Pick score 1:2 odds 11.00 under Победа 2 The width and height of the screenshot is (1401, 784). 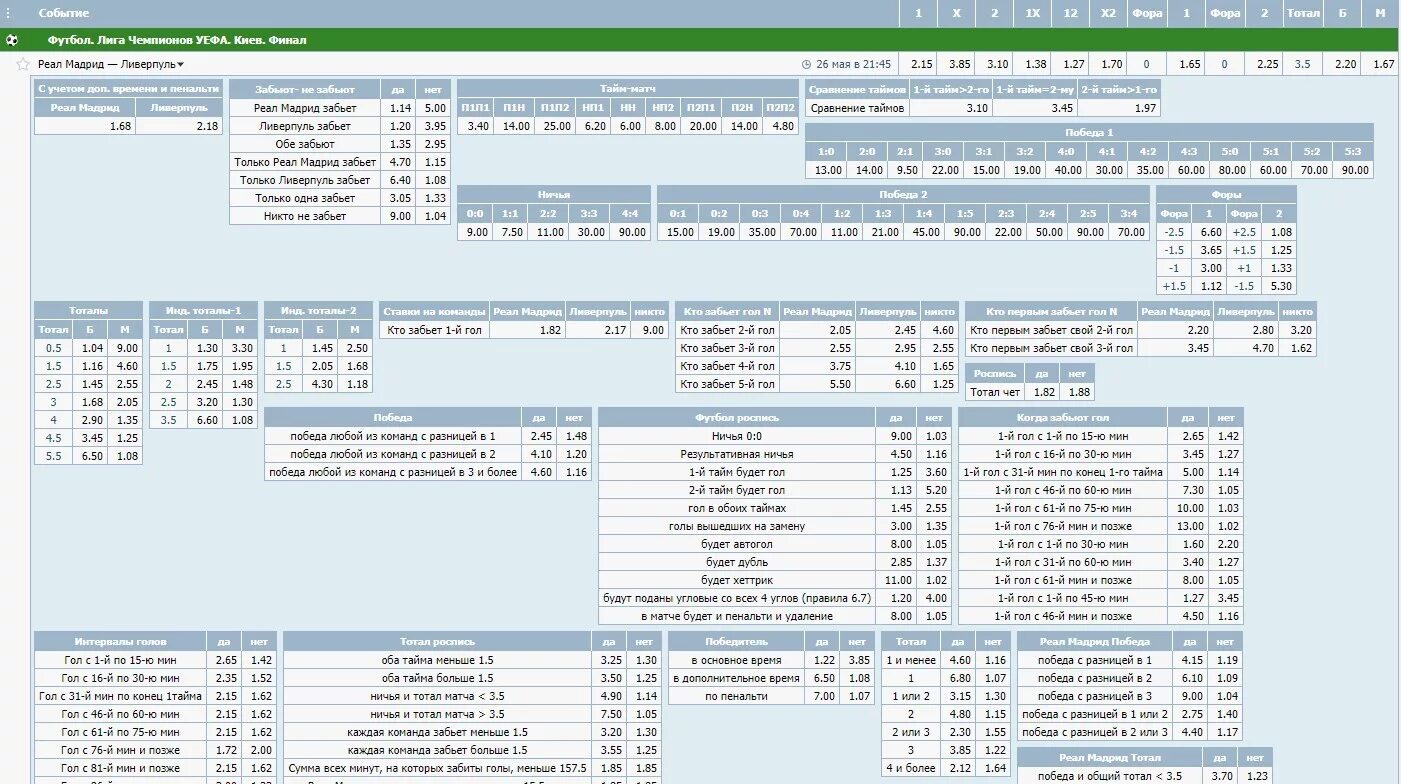point(845,232)
